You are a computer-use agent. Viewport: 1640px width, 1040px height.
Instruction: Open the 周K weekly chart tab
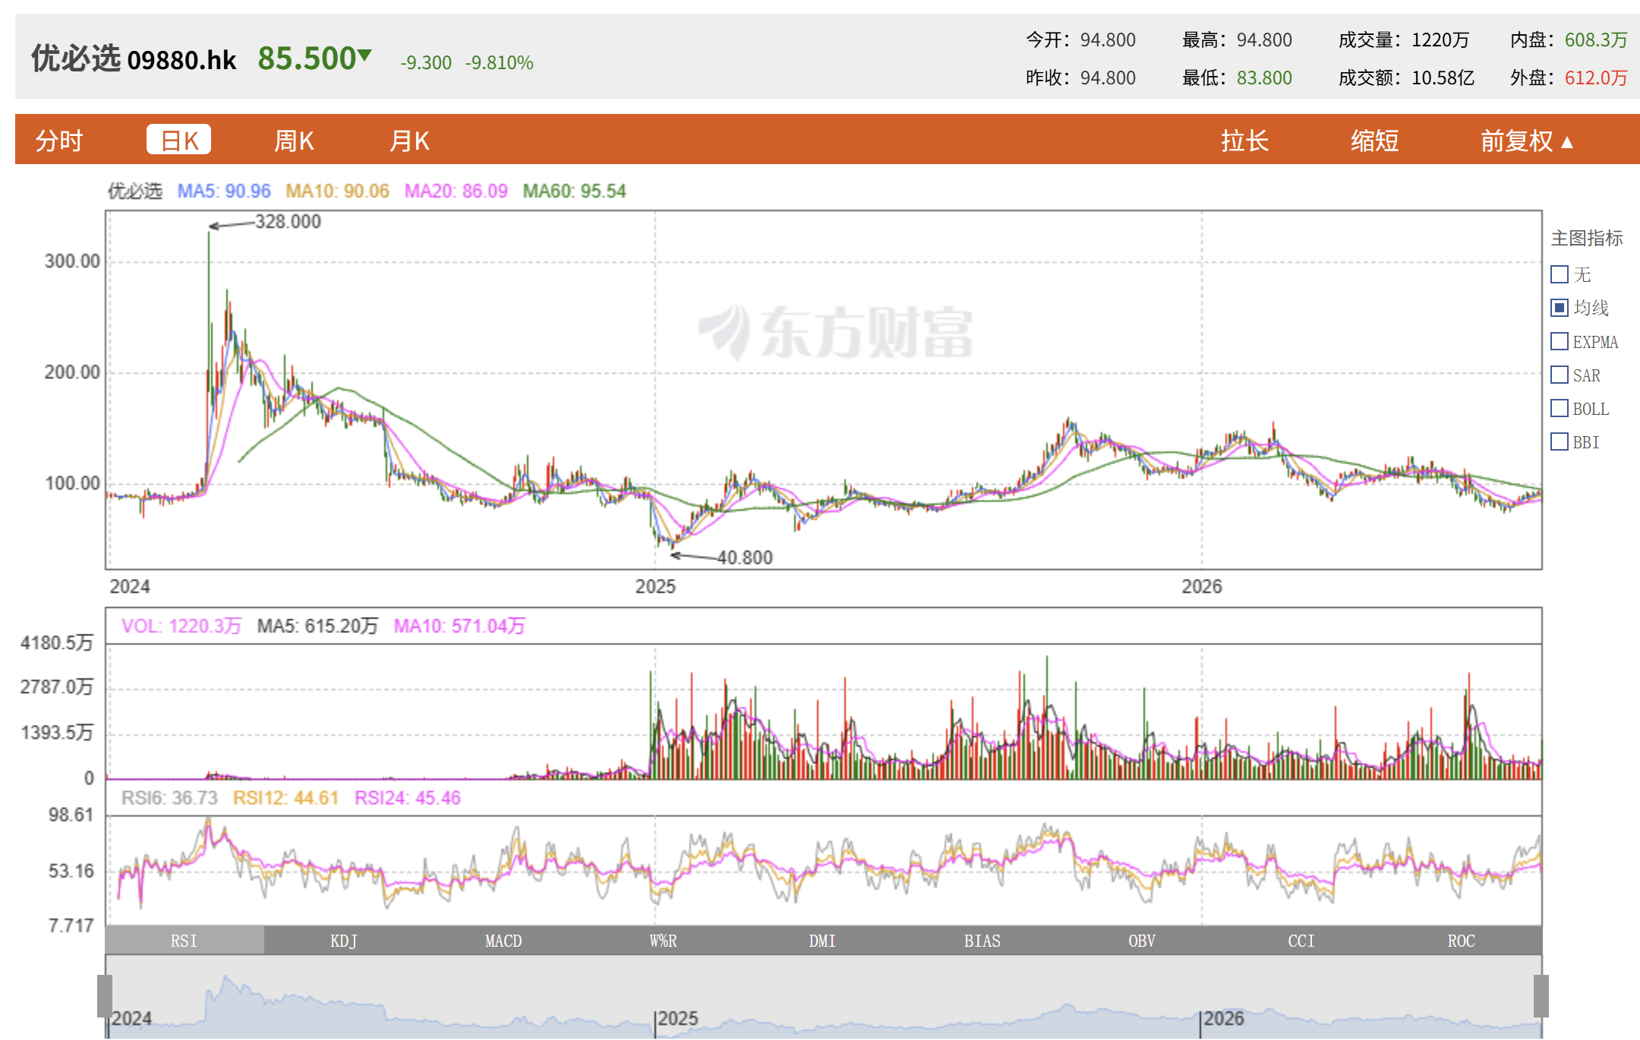tap(294, 141)
